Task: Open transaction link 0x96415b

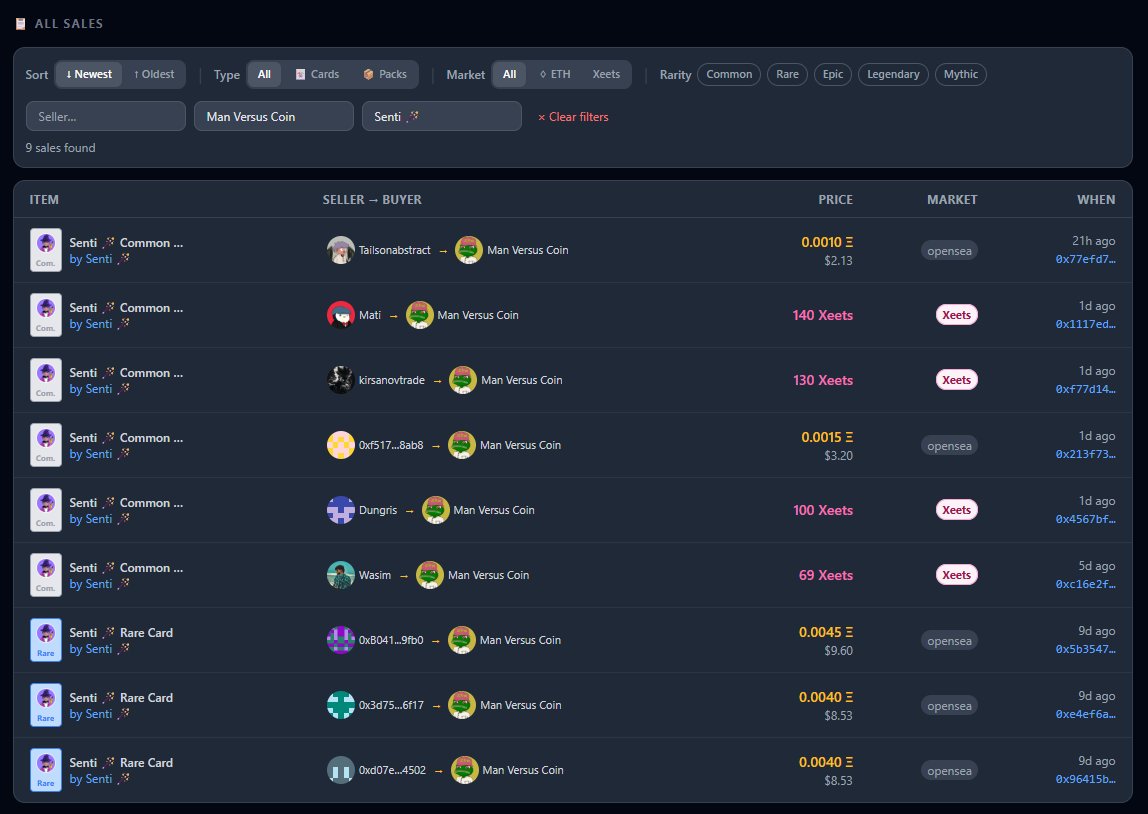Action: [1085, 779]
